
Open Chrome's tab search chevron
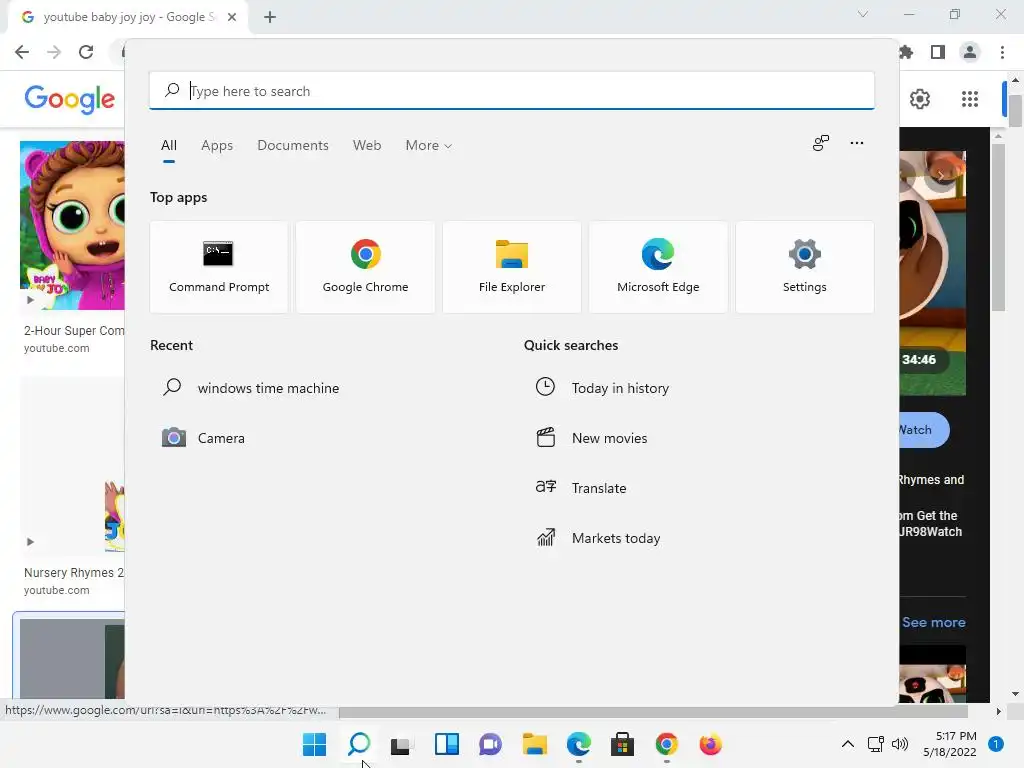[x=863, y=14]
